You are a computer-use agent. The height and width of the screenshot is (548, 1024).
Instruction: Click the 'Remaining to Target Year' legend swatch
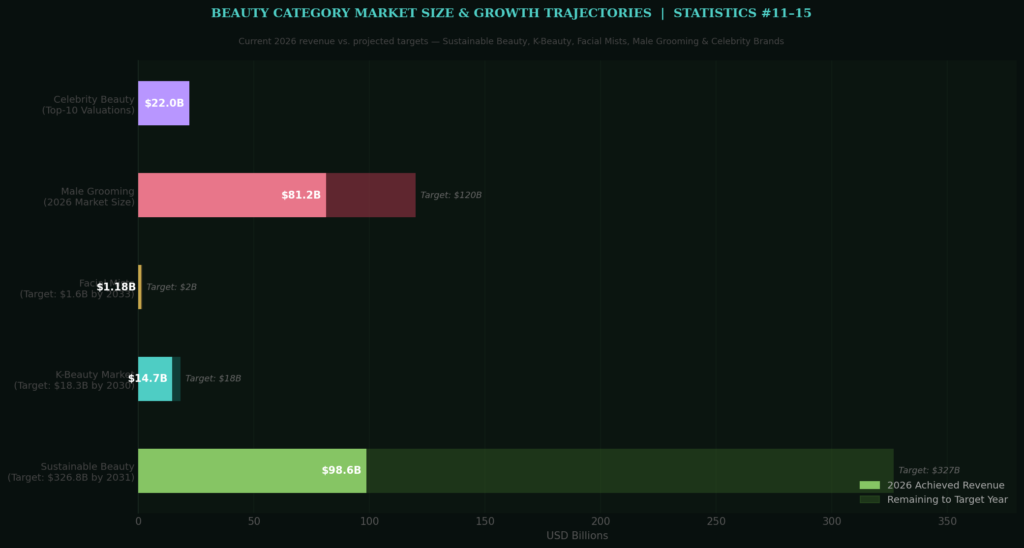[869, 500]
